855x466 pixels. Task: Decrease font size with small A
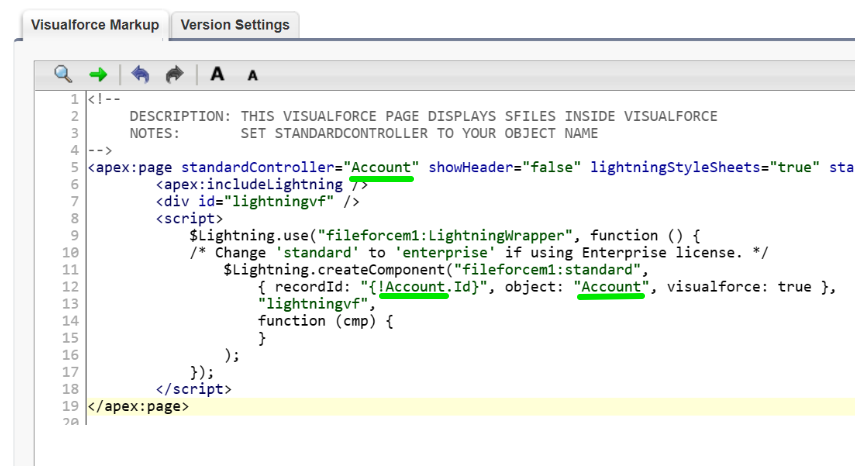[x=252, y=76]
